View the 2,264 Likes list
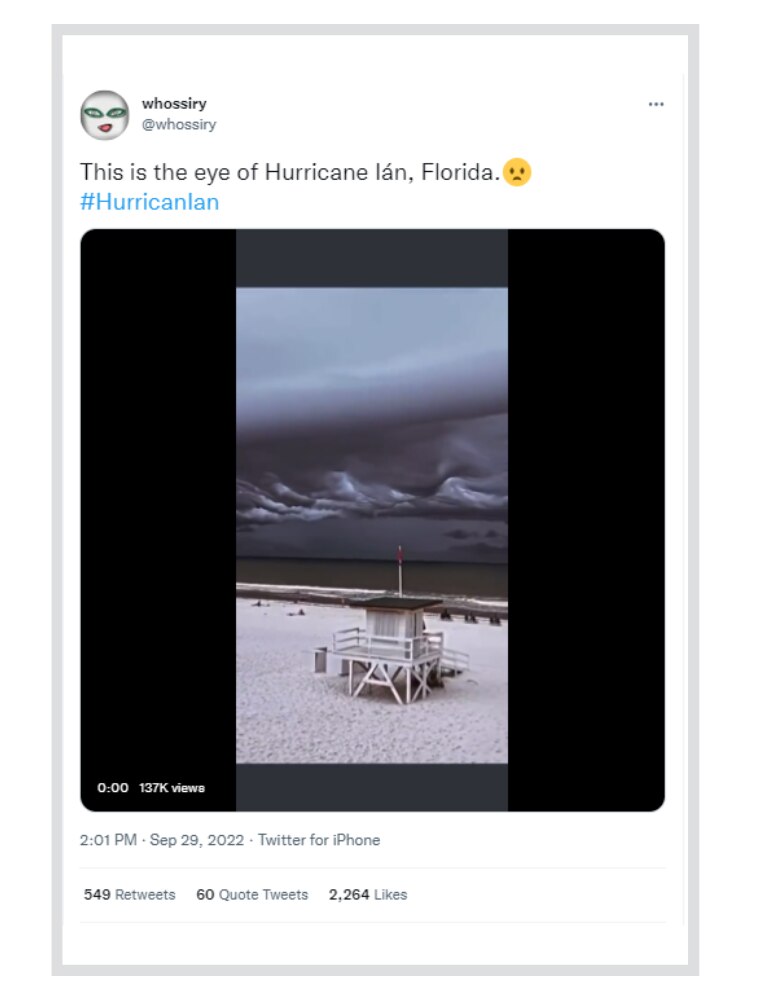 pyautogui.click(x=368, y=895)
